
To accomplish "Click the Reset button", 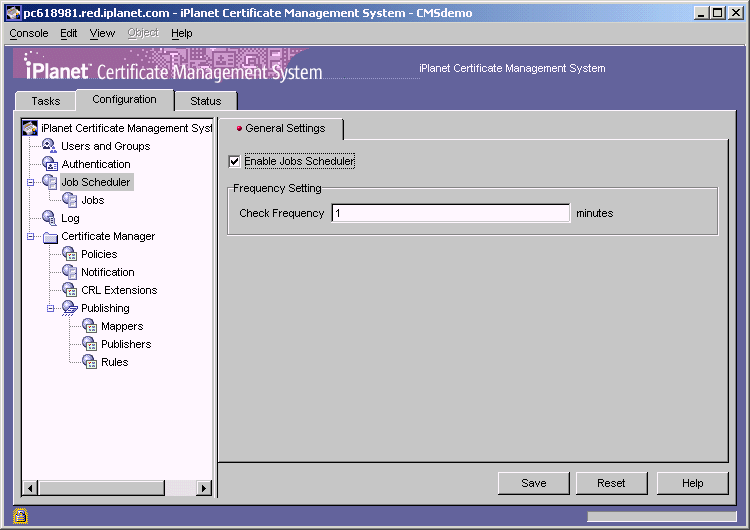I will coord(611,483).
